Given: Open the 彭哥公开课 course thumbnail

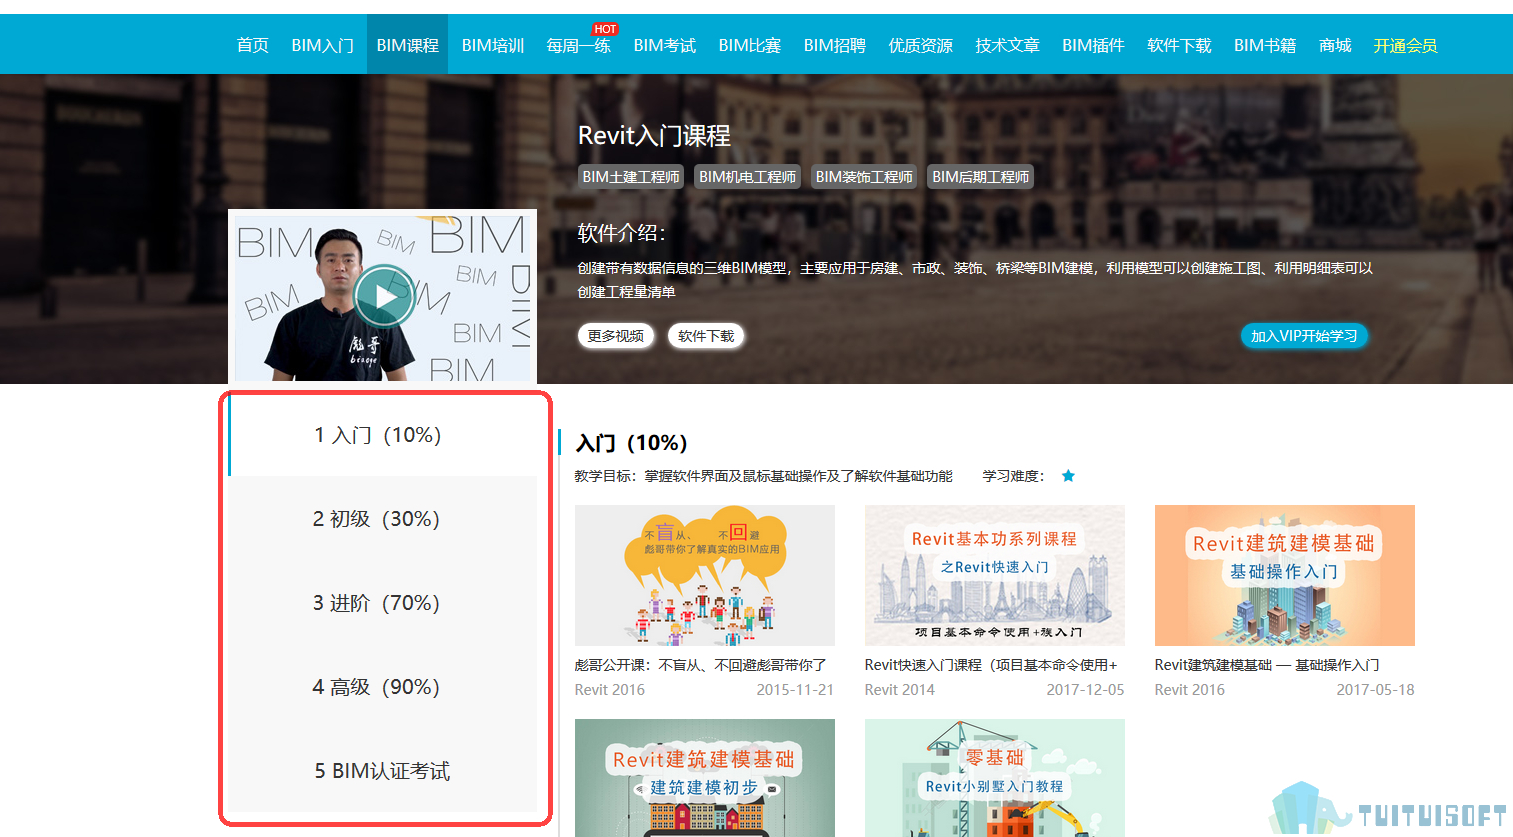Looking at the screenshot, I should [705, 575].
